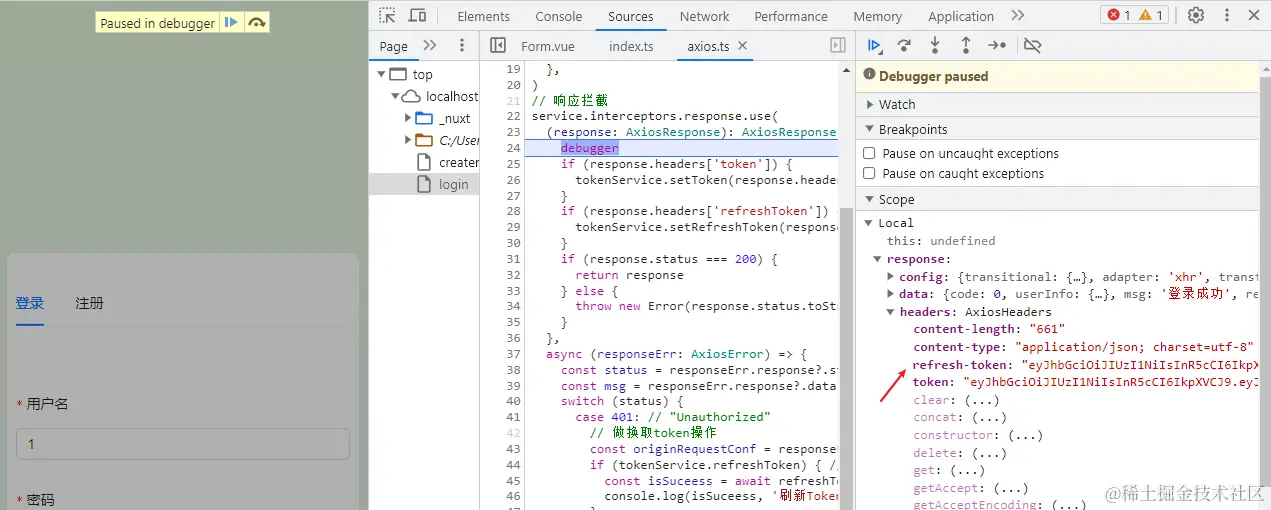Collapse the headers AxiosHeaders property

click(x=890, y=312)
